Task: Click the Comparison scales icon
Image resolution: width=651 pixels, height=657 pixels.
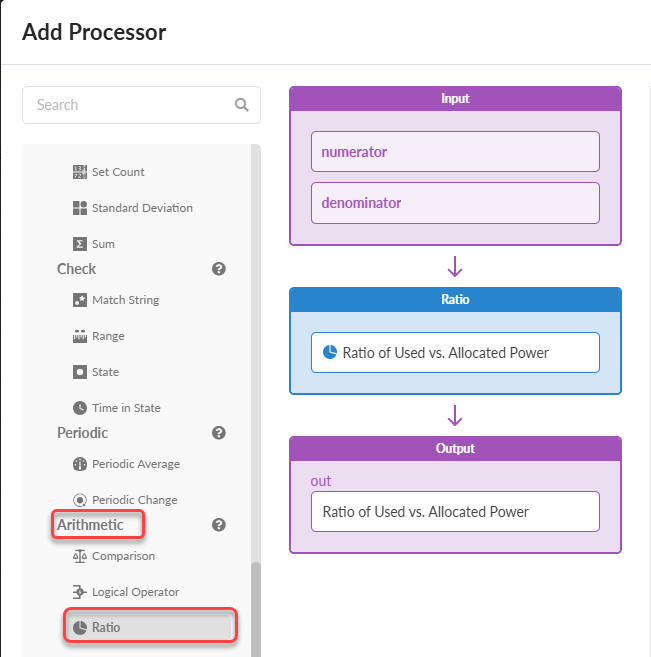Action: click(80, 556)
